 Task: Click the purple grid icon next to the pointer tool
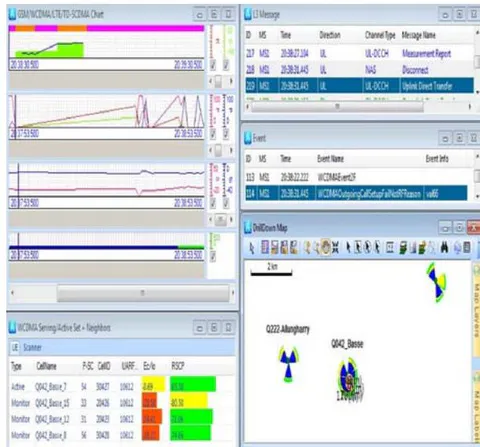pos(265,247)
